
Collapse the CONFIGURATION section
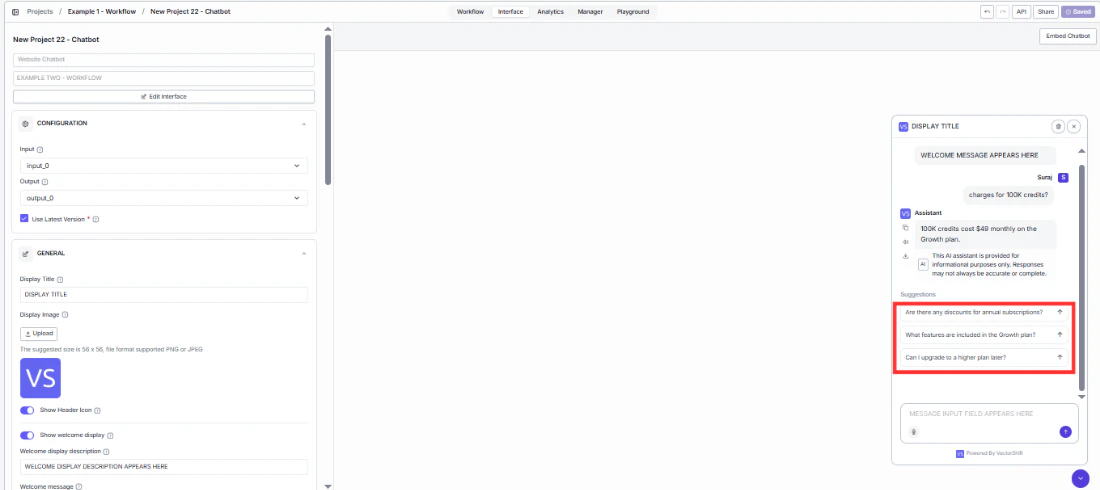(x=304, y=124)
